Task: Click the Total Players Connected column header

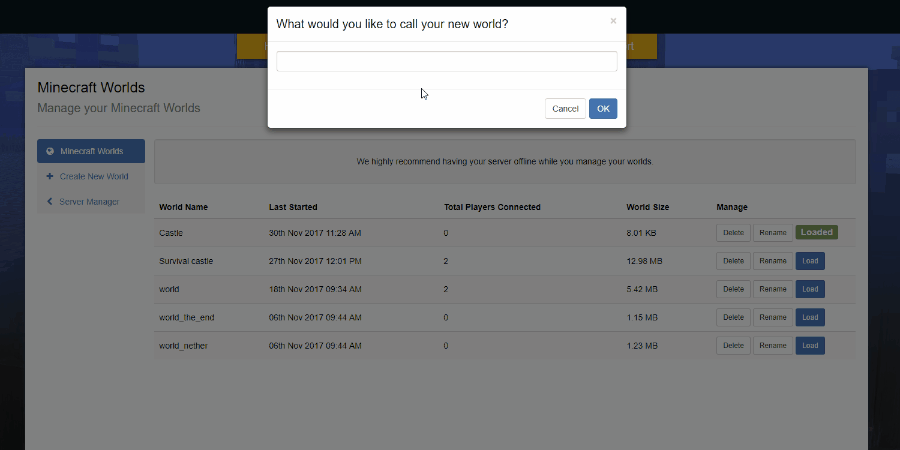Action: [x=492, y=207]
